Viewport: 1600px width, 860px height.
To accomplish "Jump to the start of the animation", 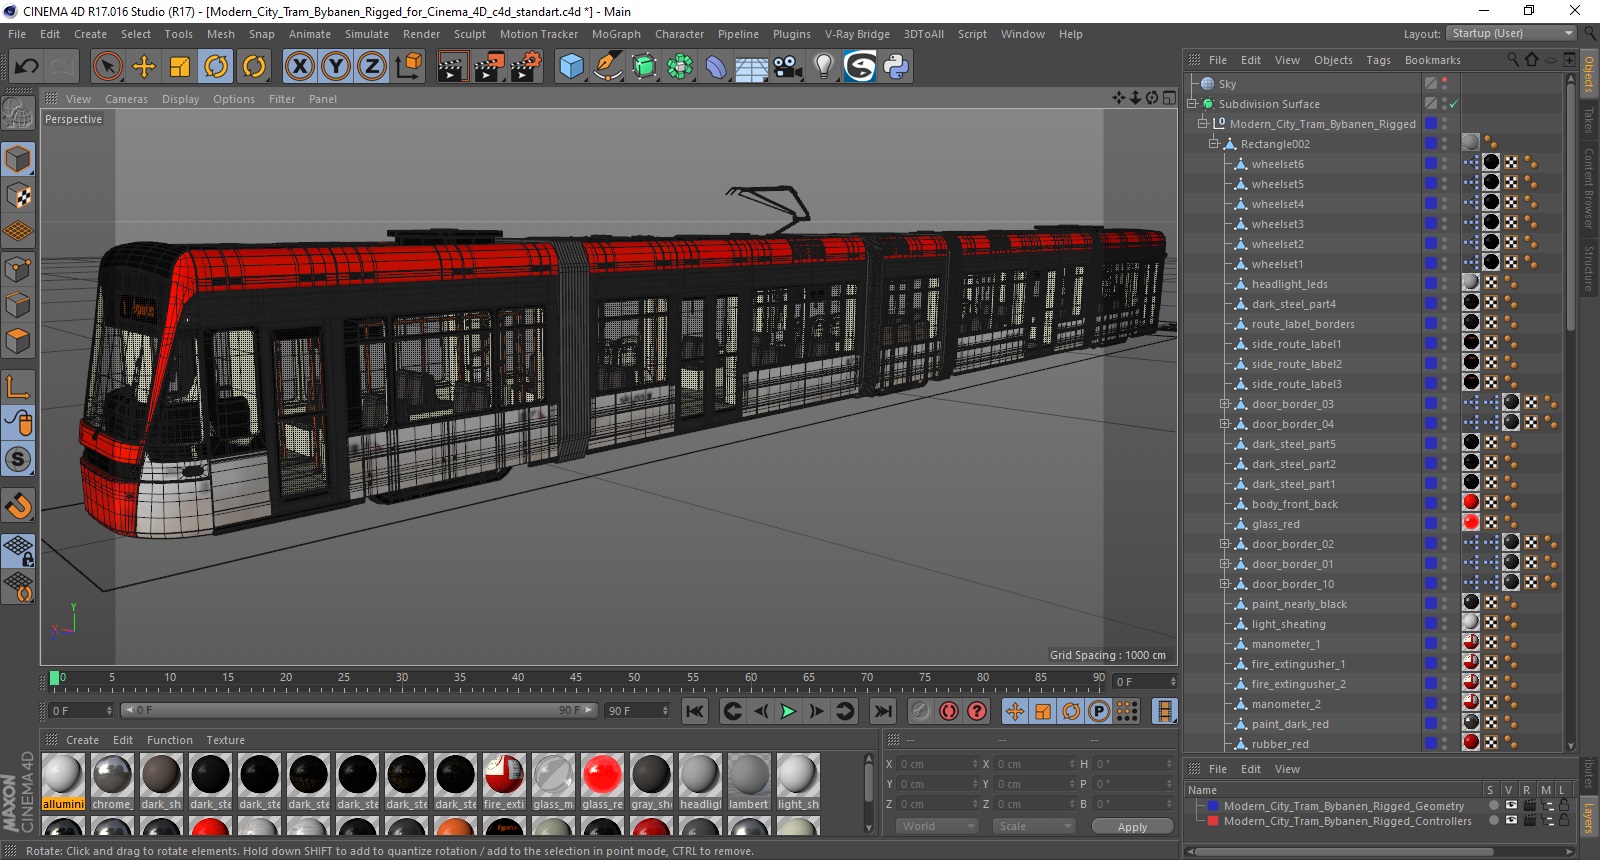I will click(x=695, y=711).
